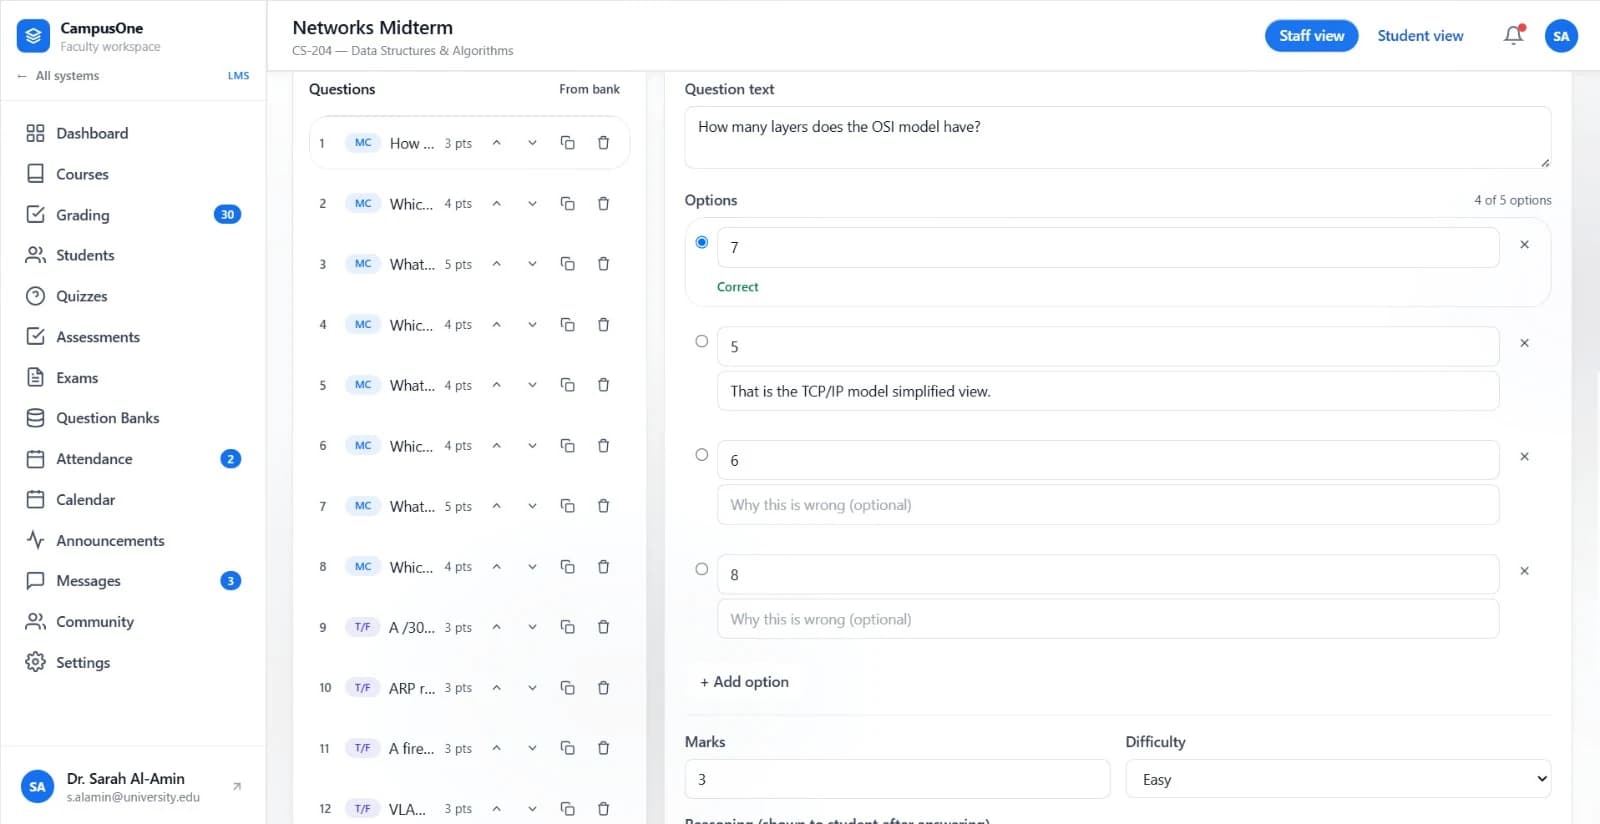Viewport: 1600px width, 824px height.
Task: Duplicate question 3 with copy icon
Action: tap(567, 264)
